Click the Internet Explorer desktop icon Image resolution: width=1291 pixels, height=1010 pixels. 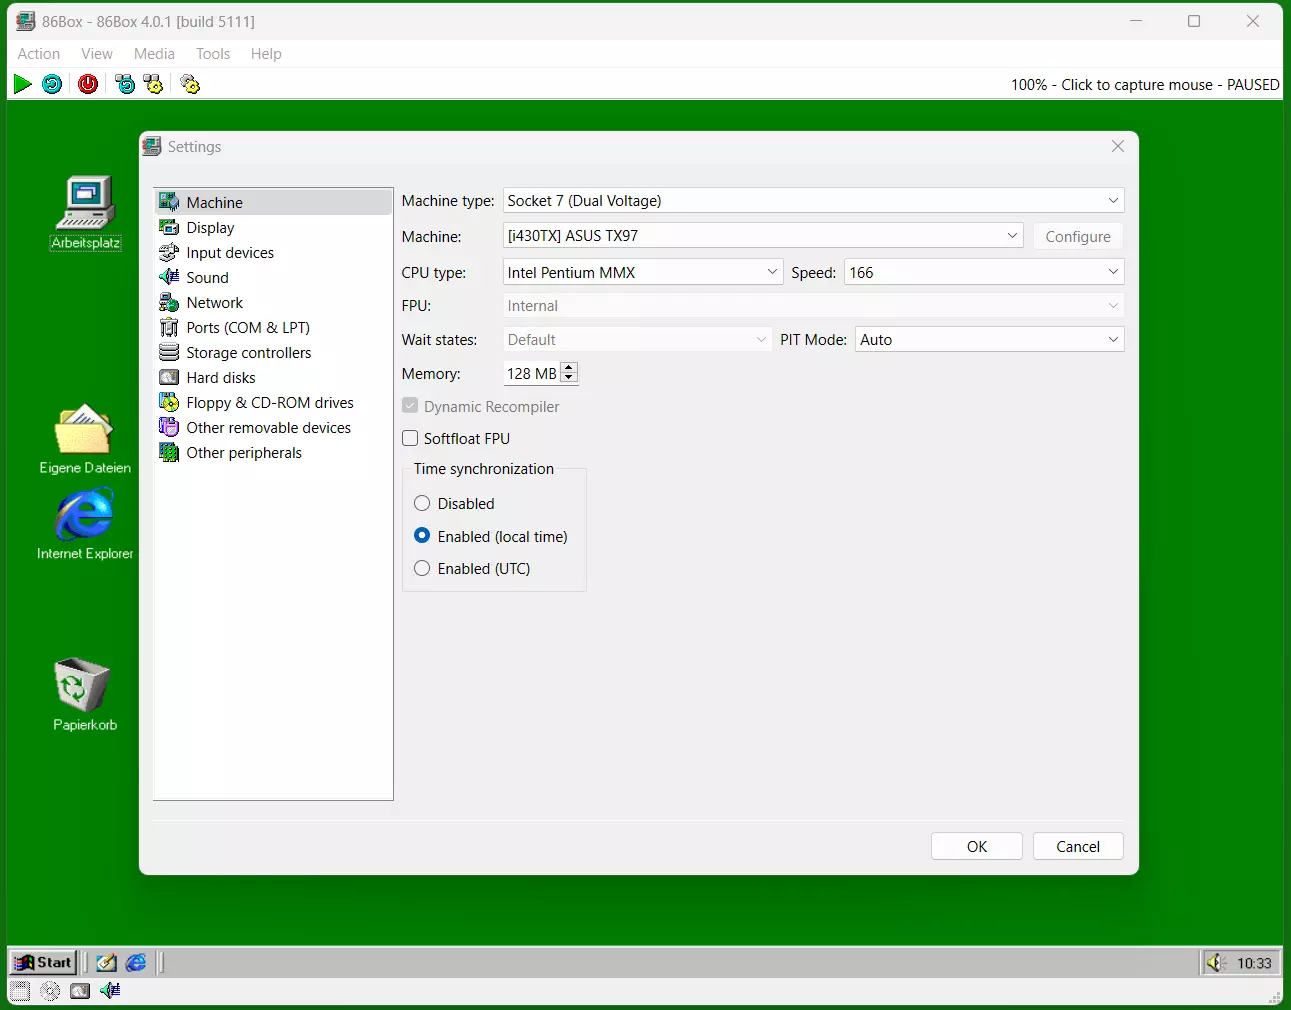pyautogui.click(x=85, y=524)
